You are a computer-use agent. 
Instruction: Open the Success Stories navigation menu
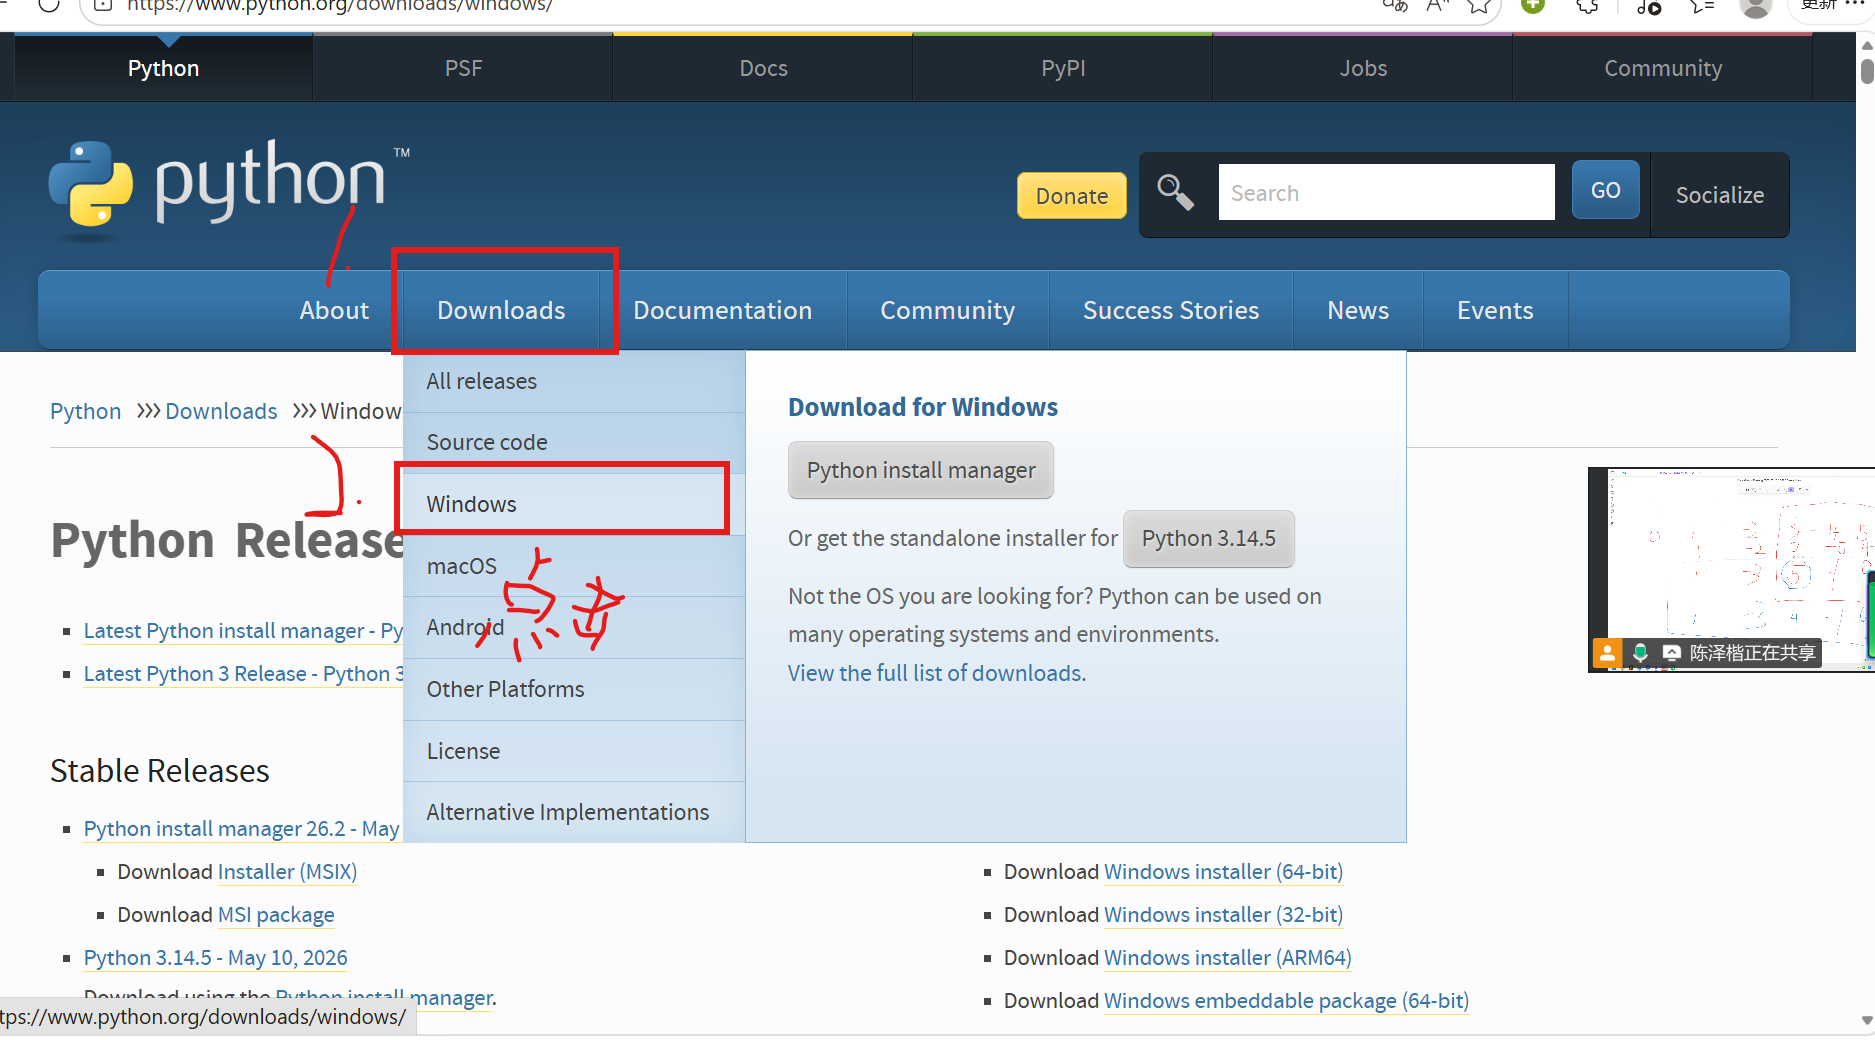click(1171, 310)
